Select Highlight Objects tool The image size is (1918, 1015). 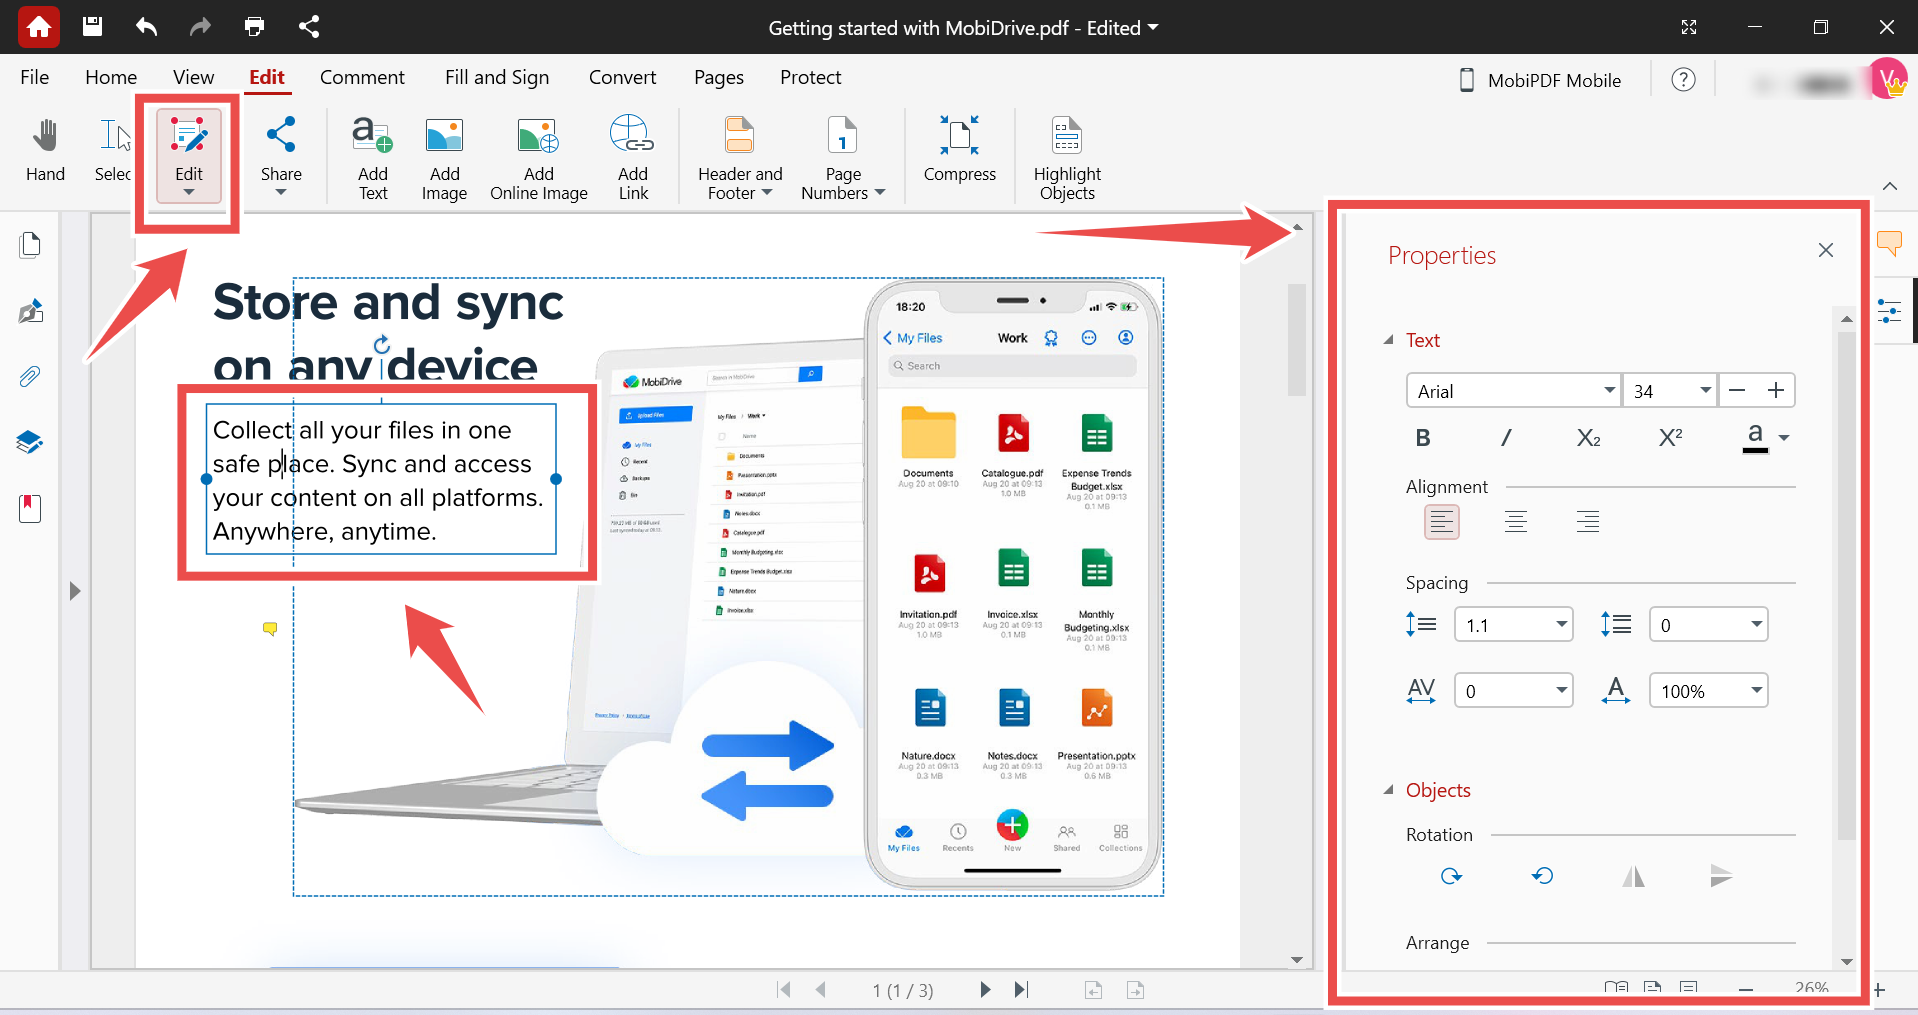pos(1066,155)
